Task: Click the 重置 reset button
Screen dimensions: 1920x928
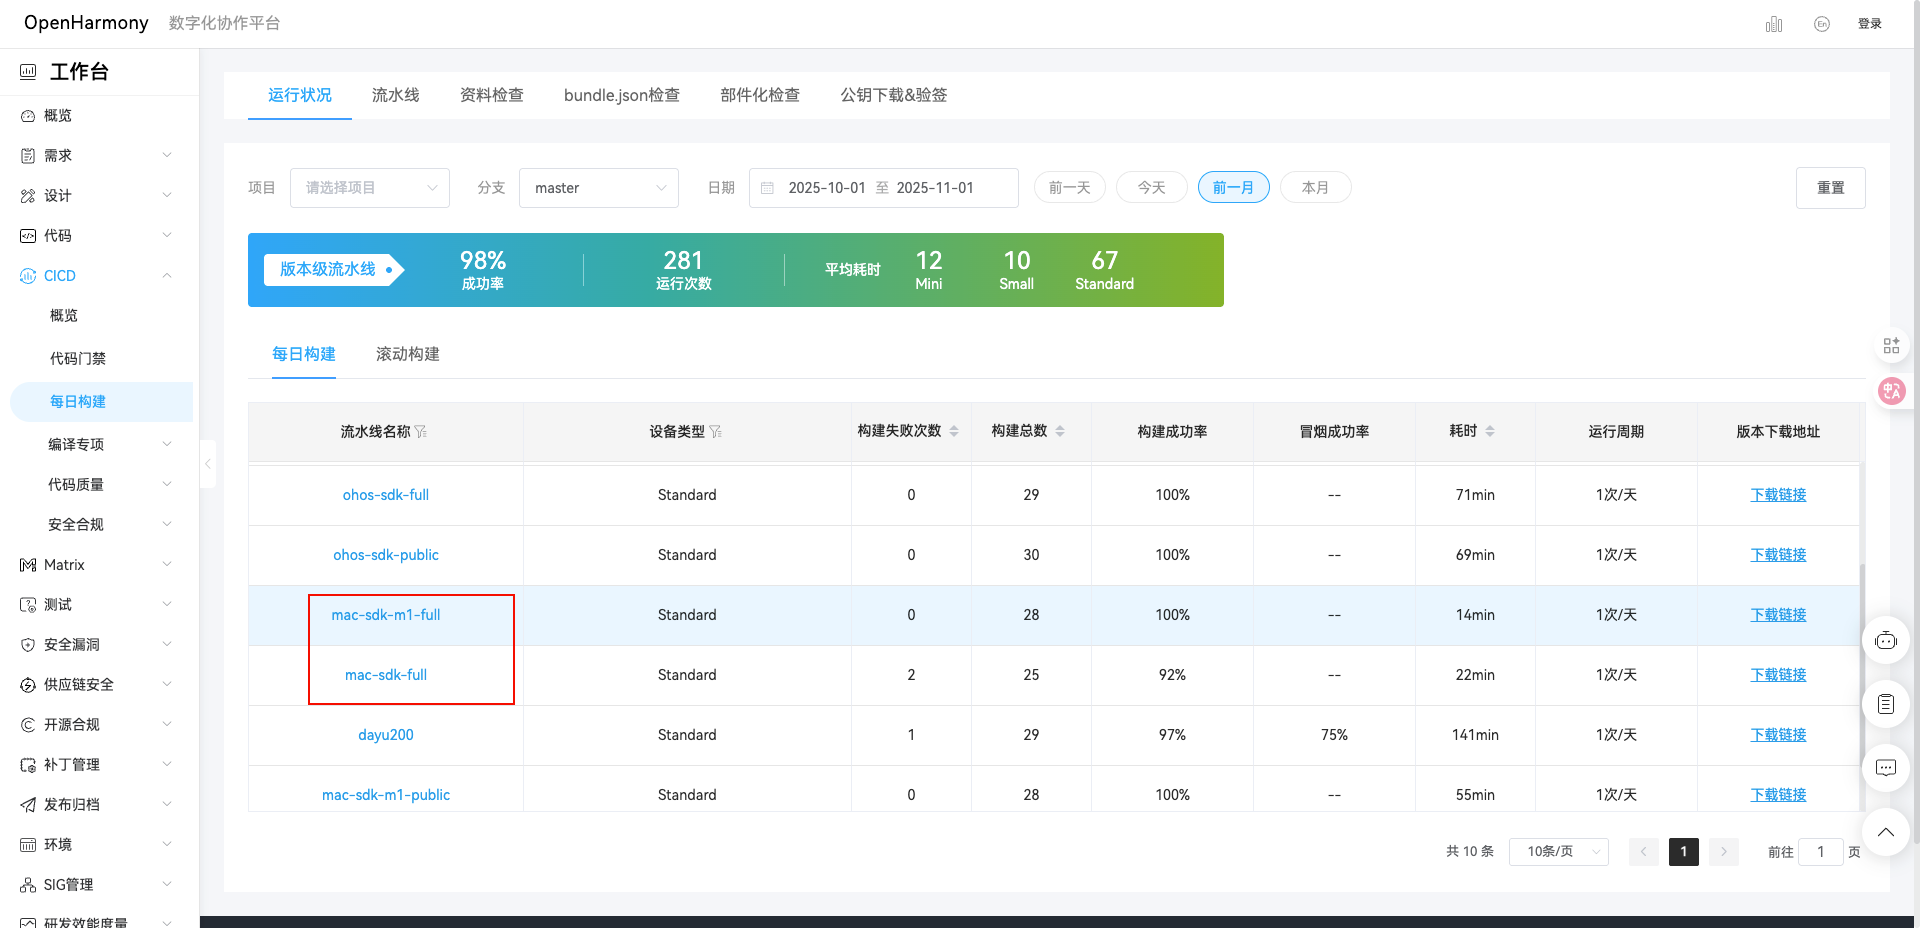Action: tap(1831, 188)
